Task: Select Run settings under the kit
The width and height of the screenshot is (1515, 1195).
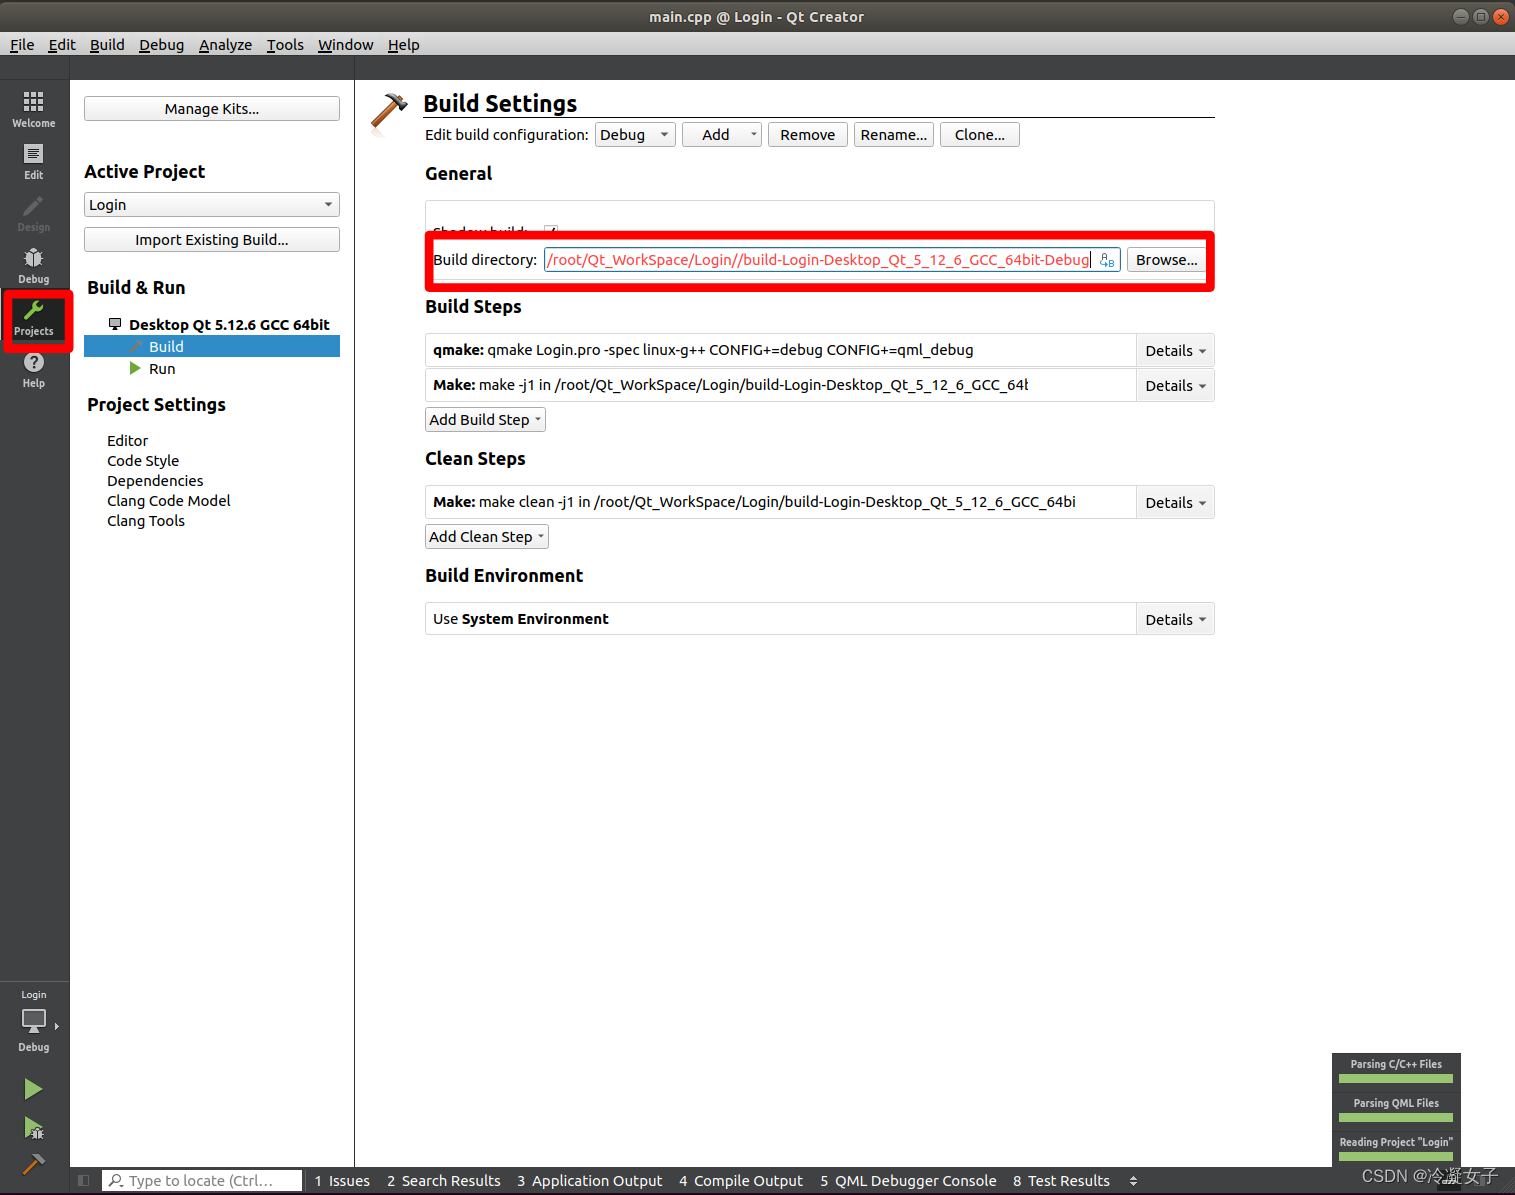Action: [162, 369]
